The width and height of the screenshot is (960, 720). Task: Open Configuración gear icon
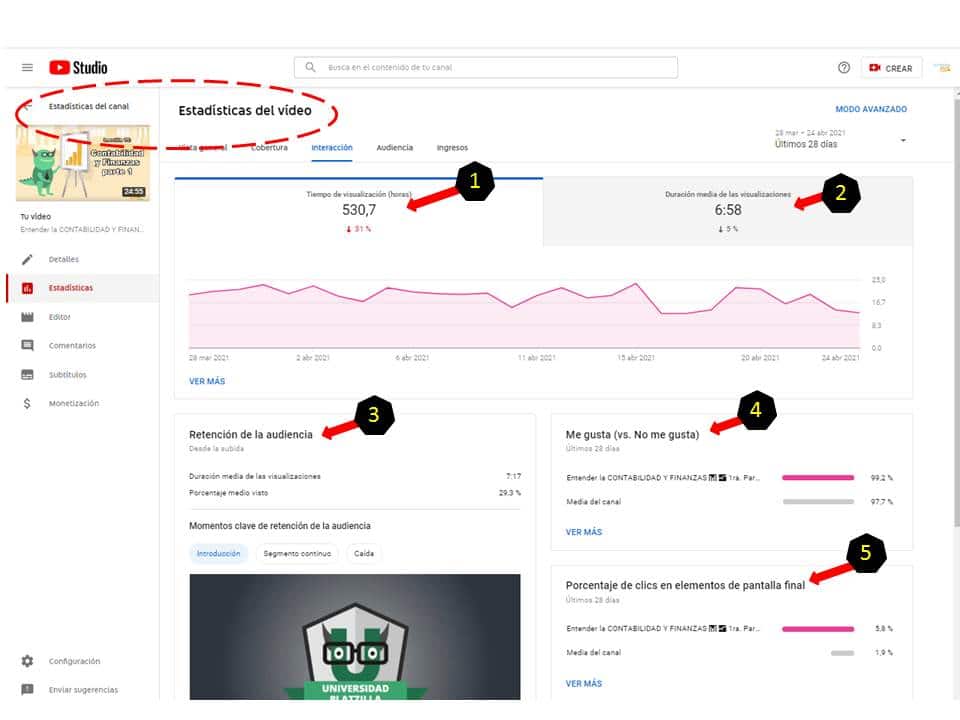(27, 661)
